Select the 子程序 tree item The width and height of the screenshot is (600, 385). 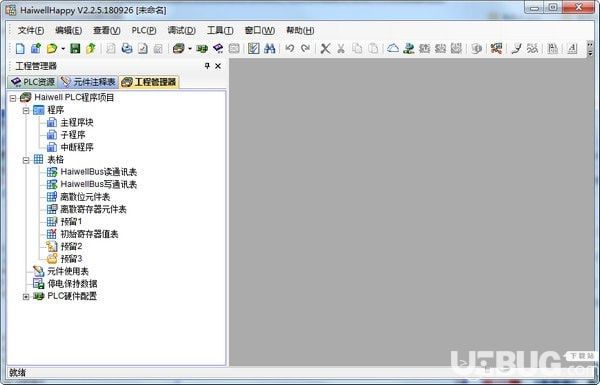click(73, 135)
